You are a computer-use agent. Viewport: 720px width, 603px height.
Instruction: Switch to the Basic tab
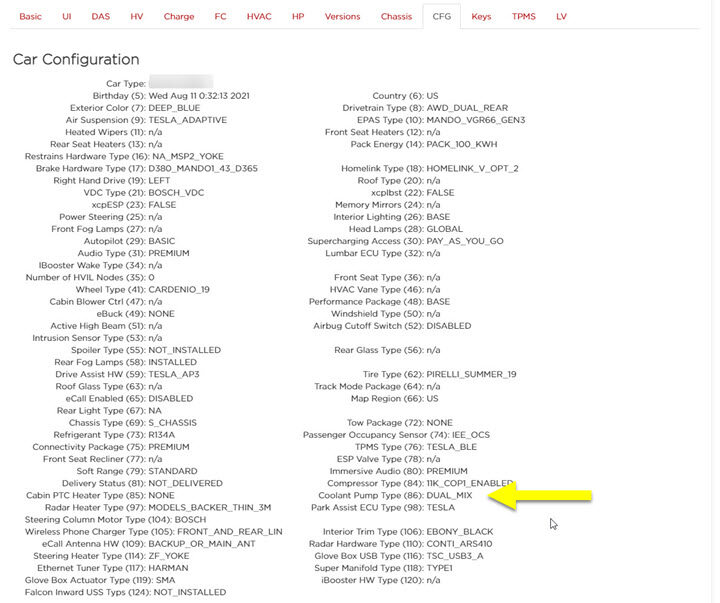[31, 17]
